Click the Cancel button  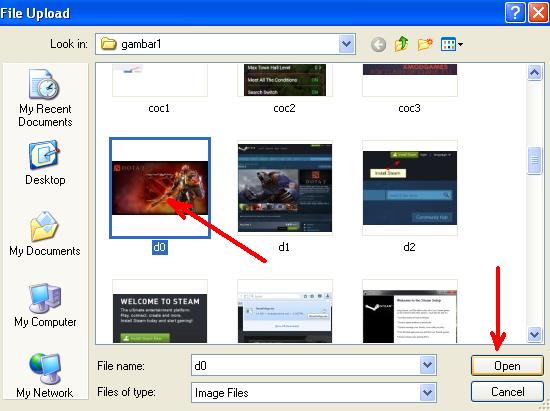[x=507, y=391]
